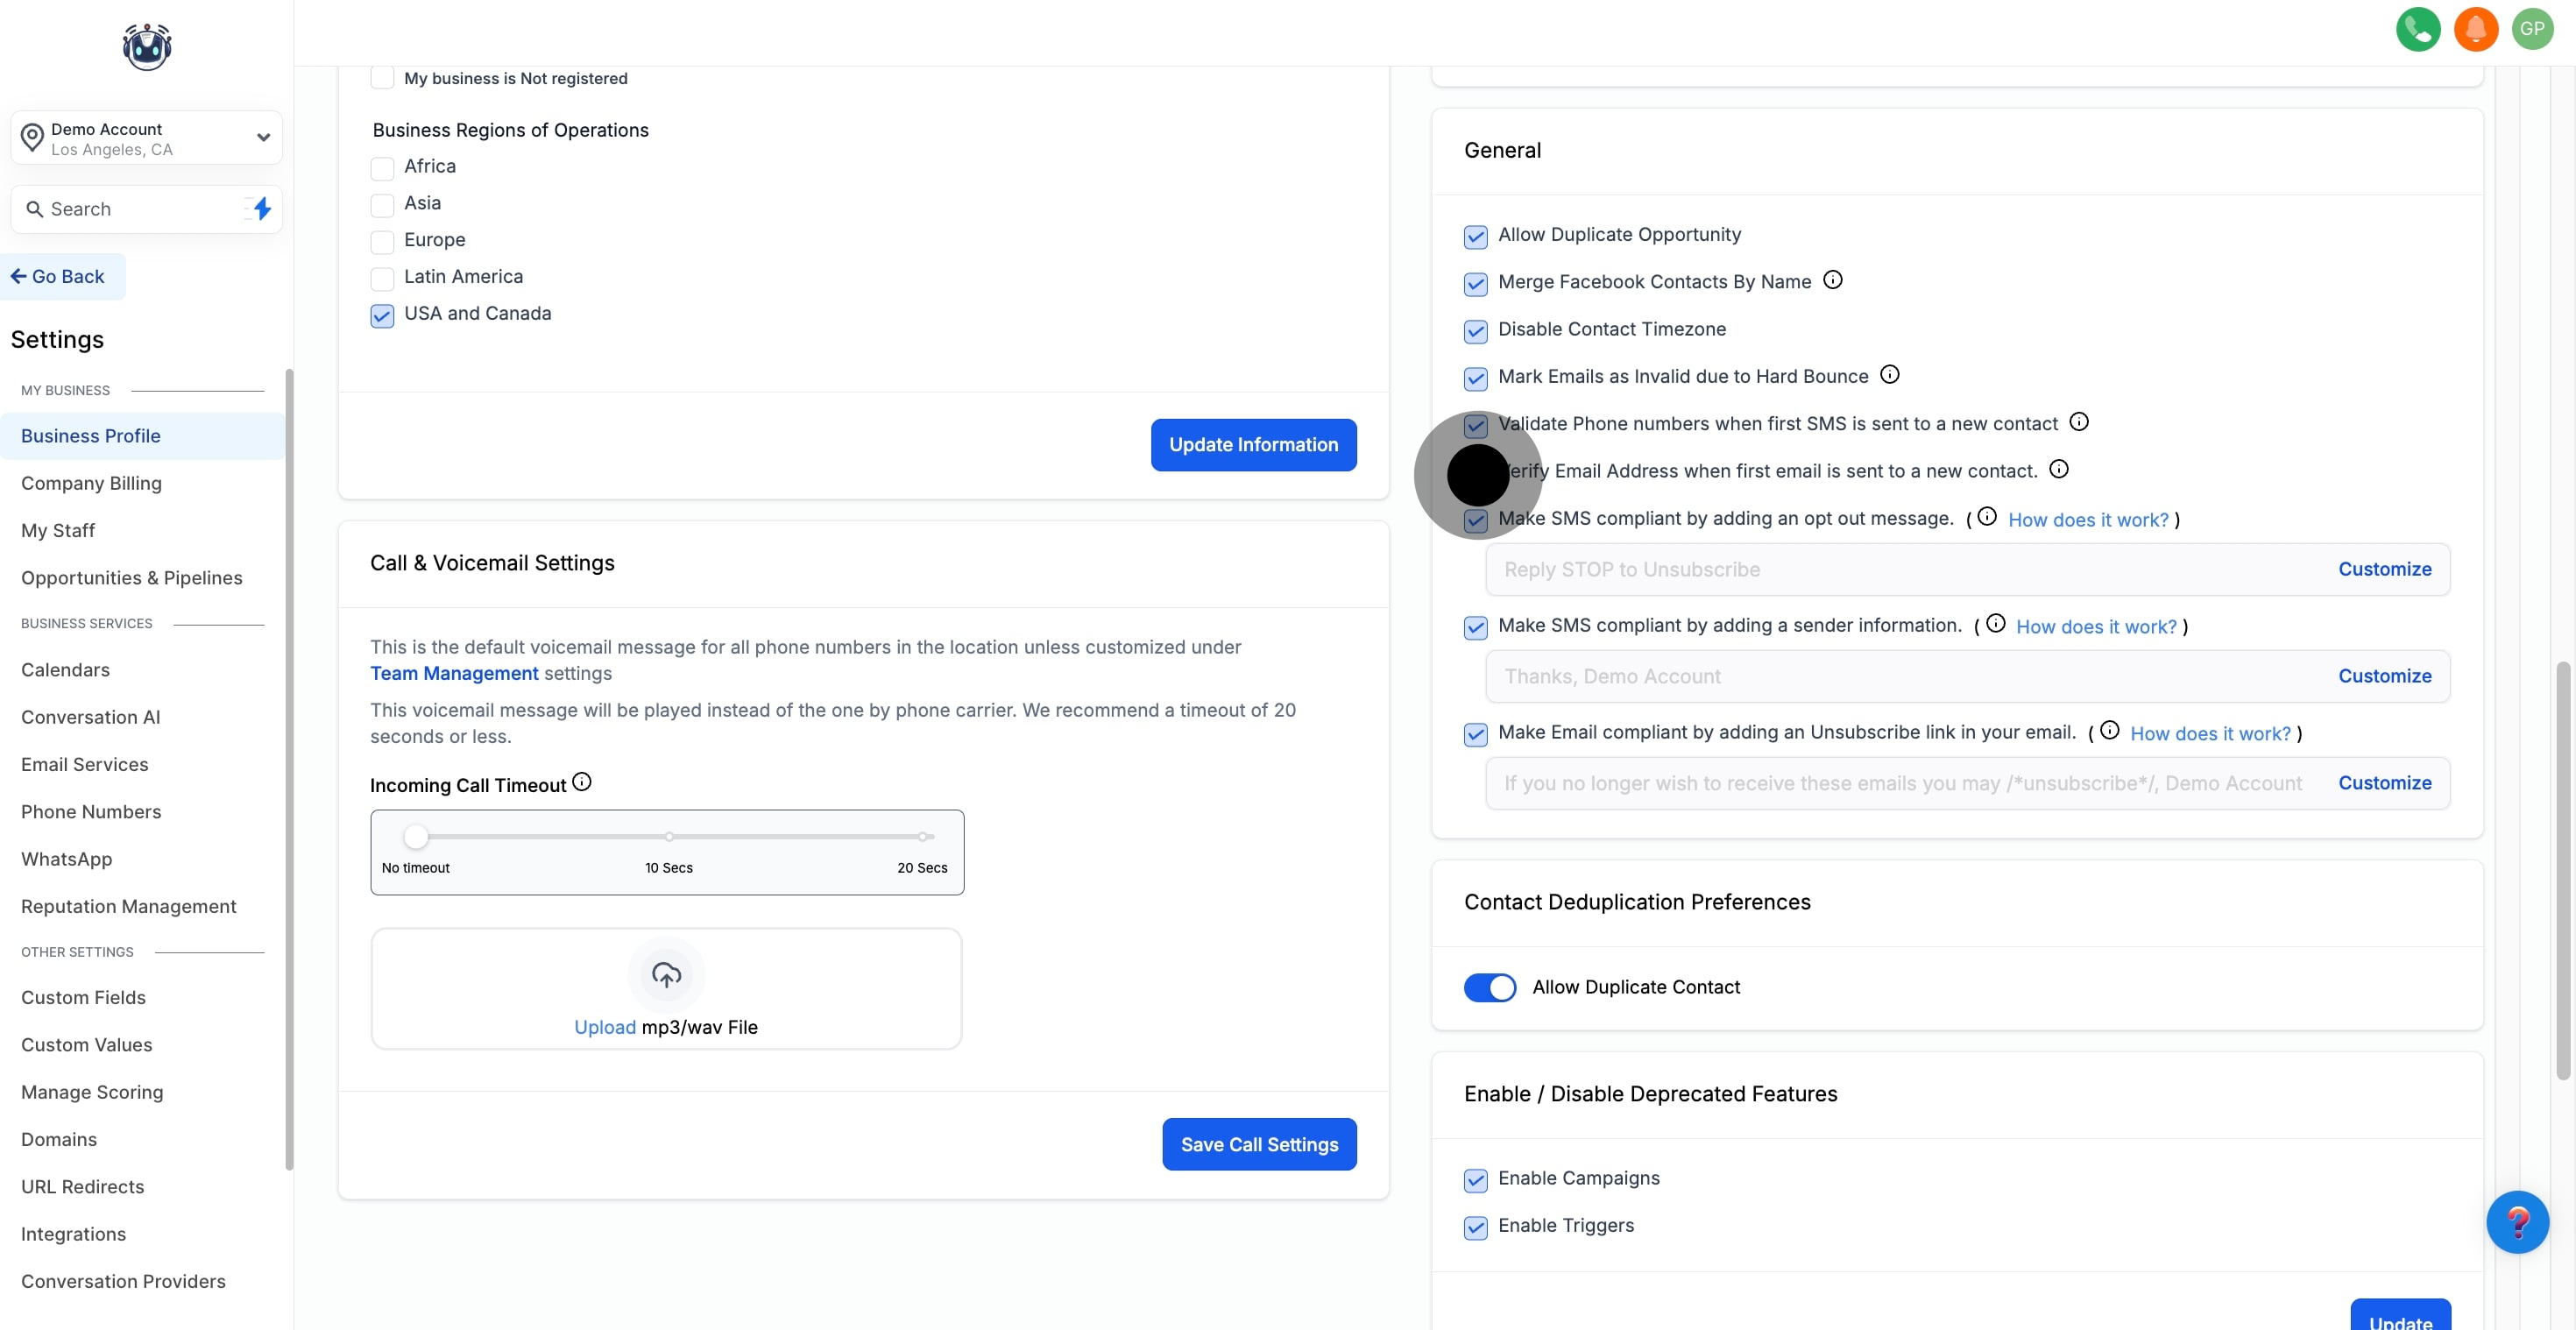Click the GP user avatar
Image resolution: width=2576 pixels, height=1330 pixels.
[2531, 29]
